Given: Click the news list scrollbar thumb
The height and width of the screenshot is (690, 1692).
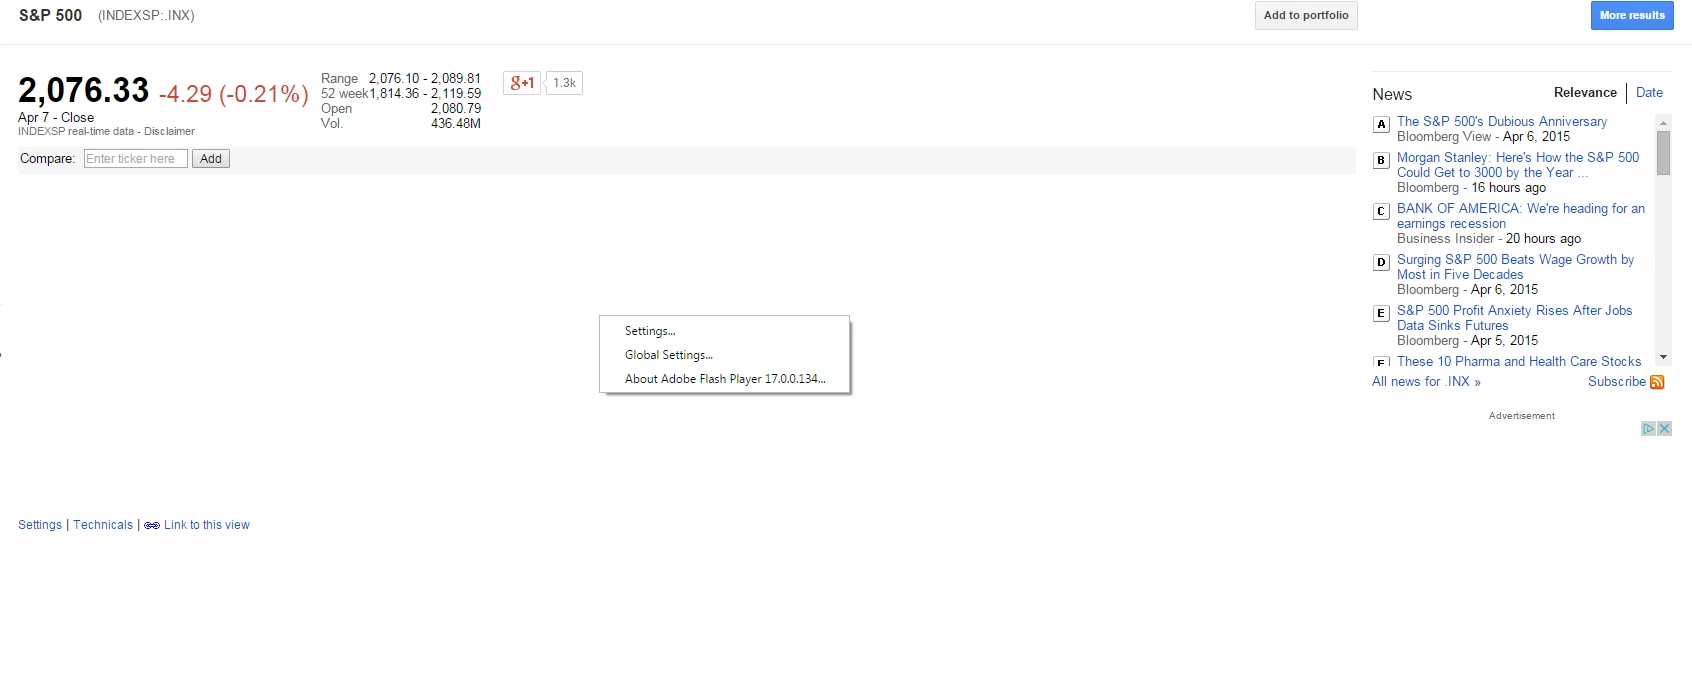Looking at the screenshot, I should point(1664,153).
